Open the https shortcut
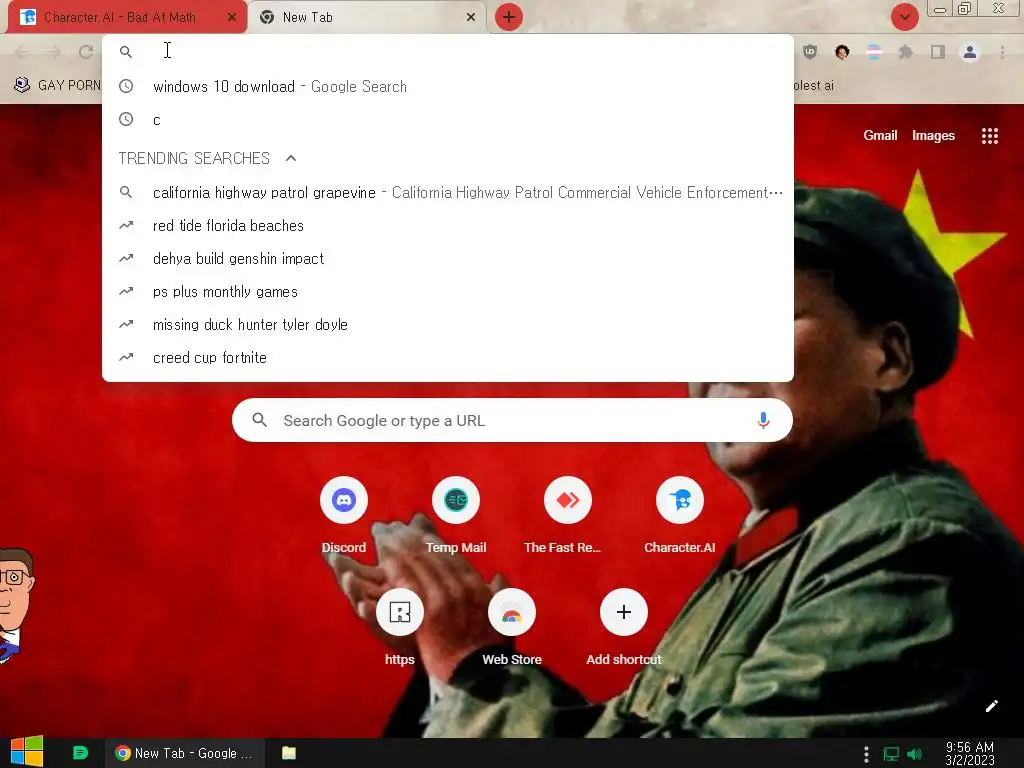 point(400,625)
